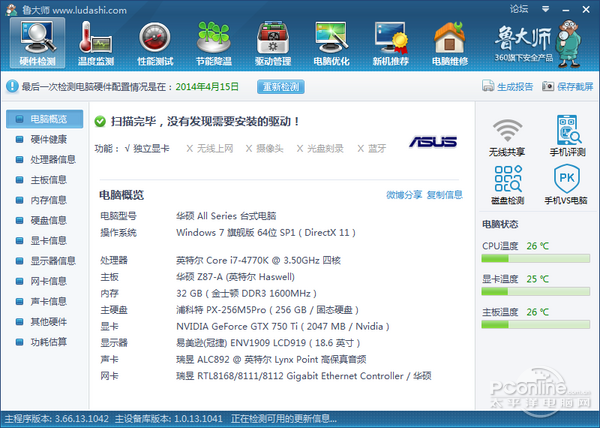
Task: Open the 驱动管理 driver box icon
Action: (x=273, y=43)
